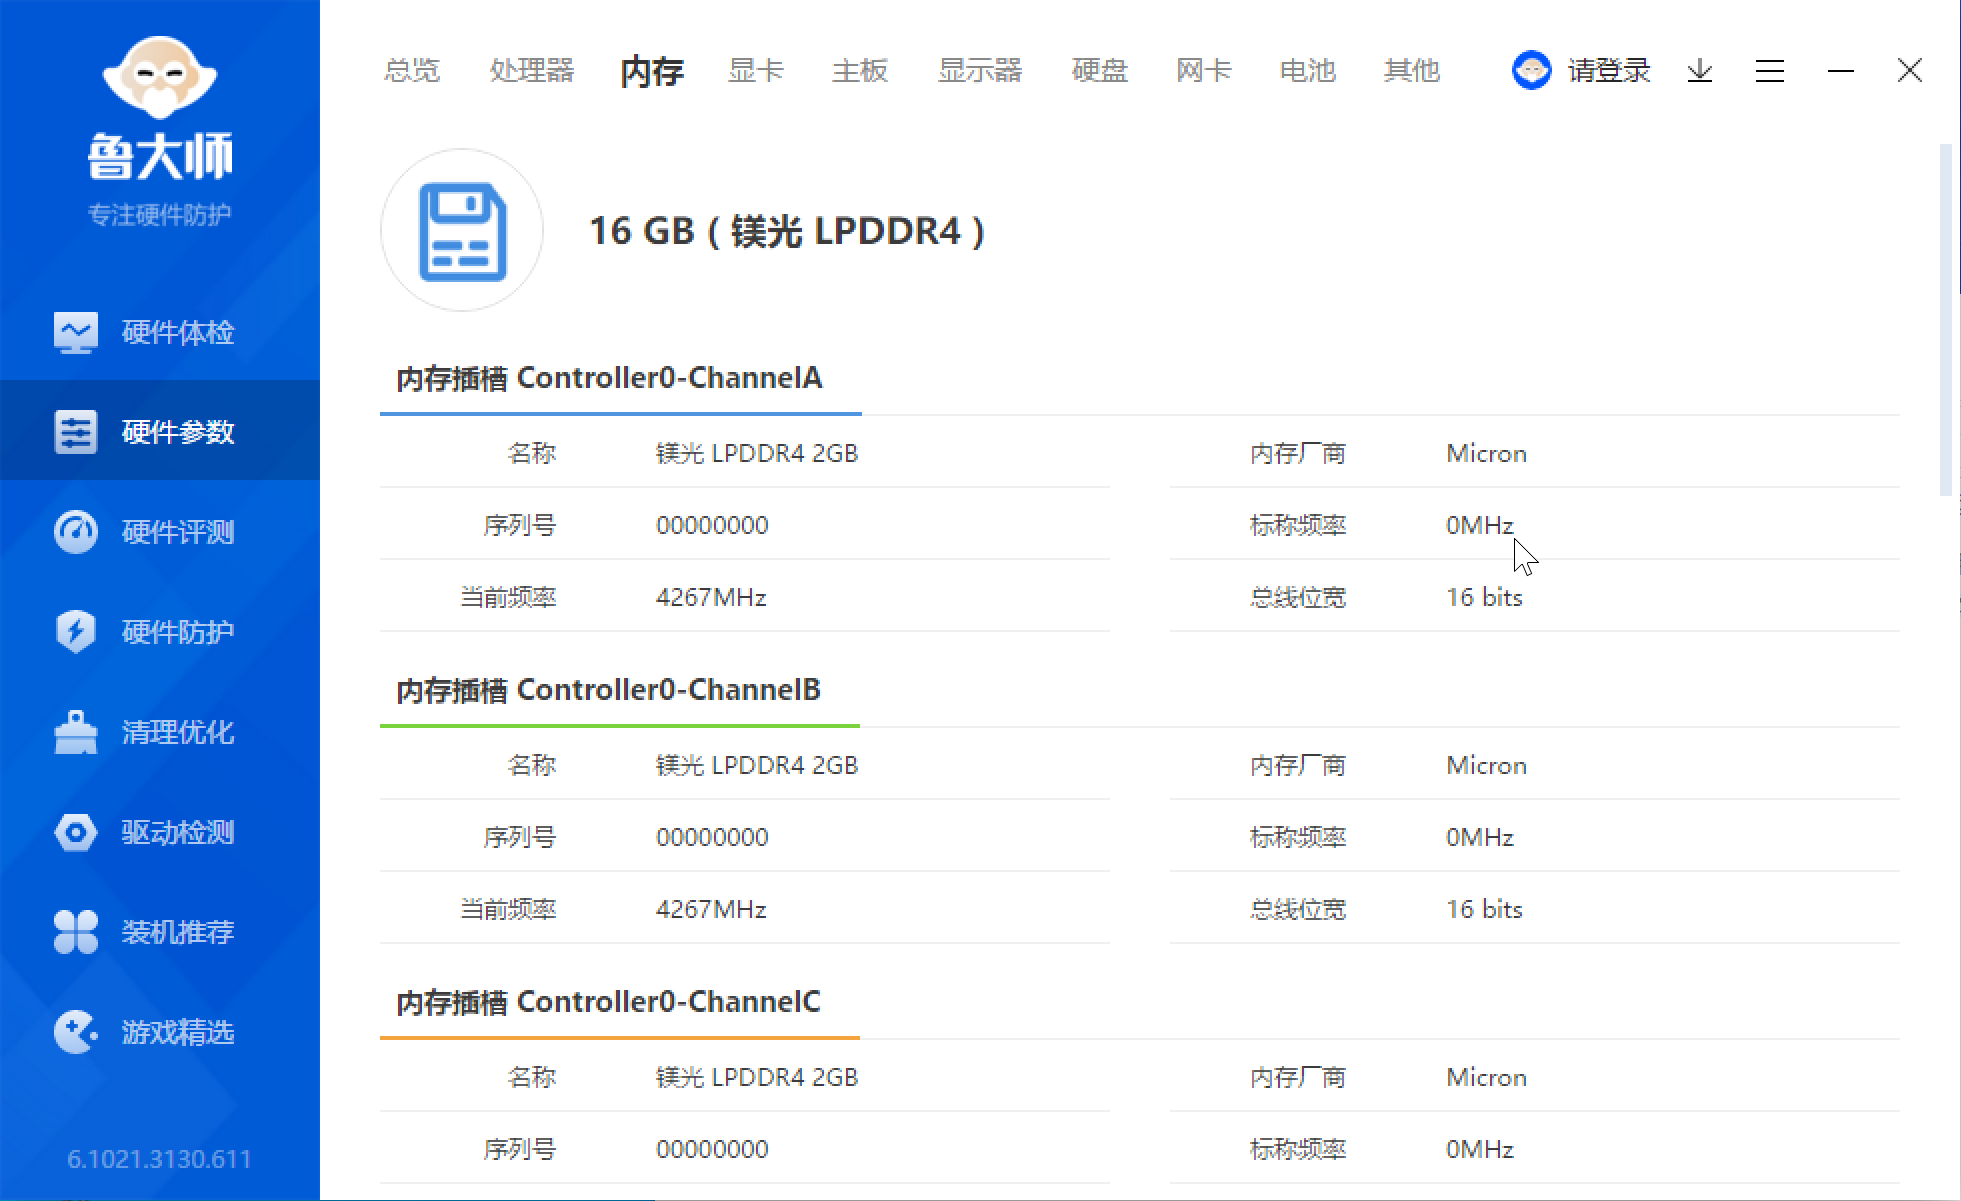Open the 驱动检测 sidebar label
1961x1201 pixels.
click(x=178, y=832)
